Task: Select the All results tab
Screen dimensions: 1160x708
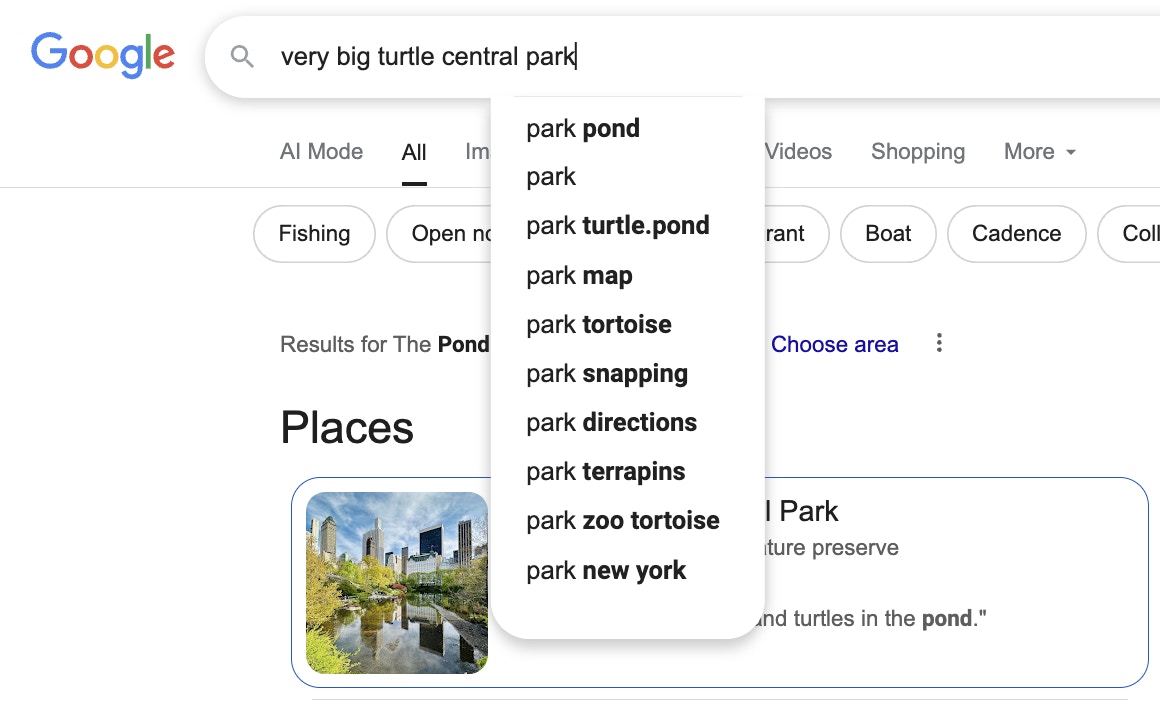Action: [414, 152]
